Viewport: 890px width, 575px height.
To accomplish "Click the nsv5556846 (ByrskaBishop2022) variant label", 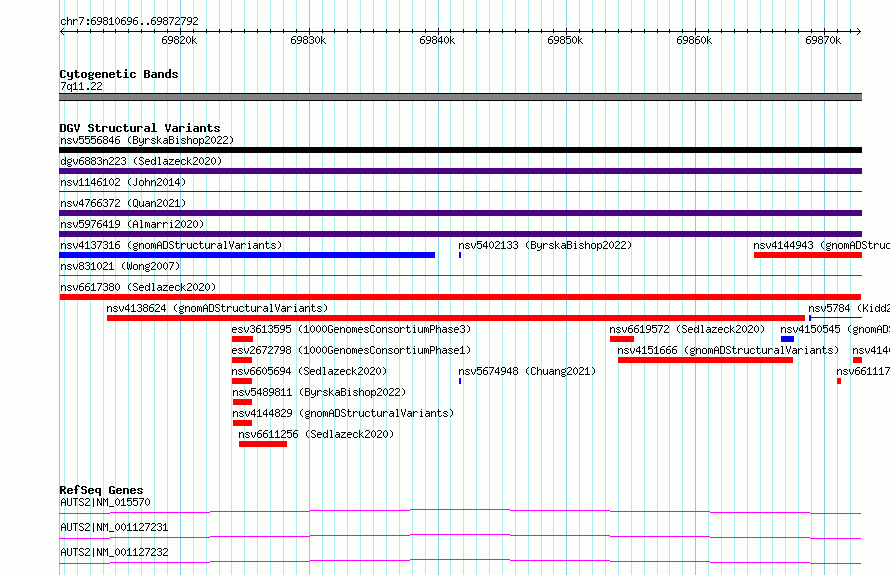I will [x=147, y=140].
